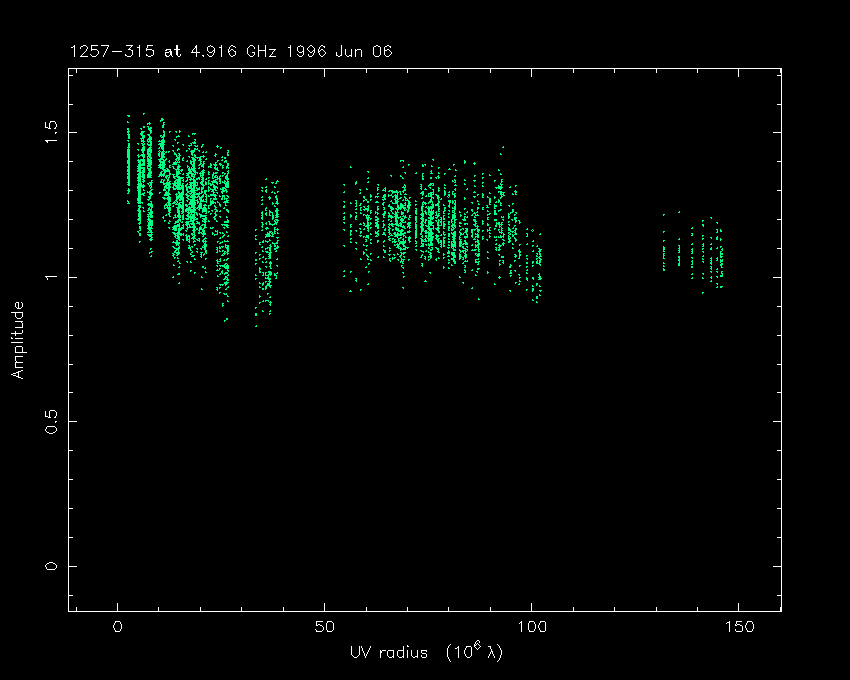Click the empty plot area at amplitude 0.5
The width and height of the screenshot is (850, 680).
[x=420, y=421]
